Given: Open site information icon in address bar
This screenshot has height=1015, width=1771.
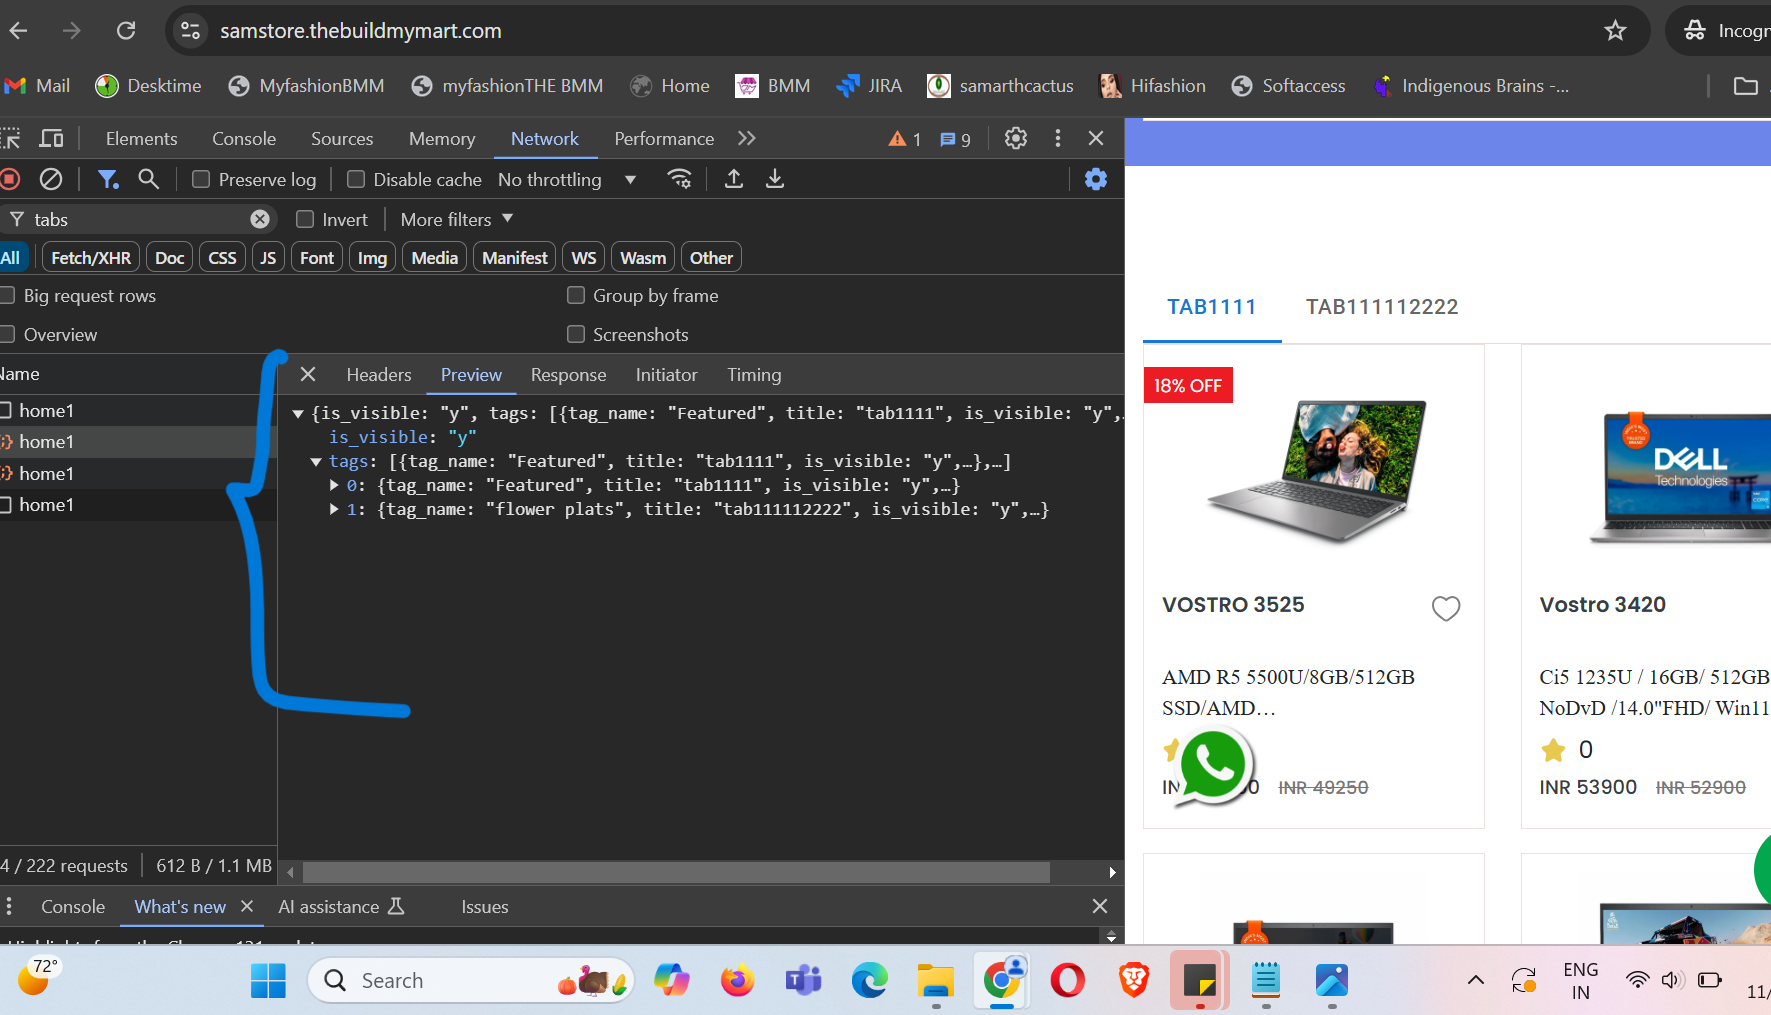Looking at the screenshot, I should (191, 31).
